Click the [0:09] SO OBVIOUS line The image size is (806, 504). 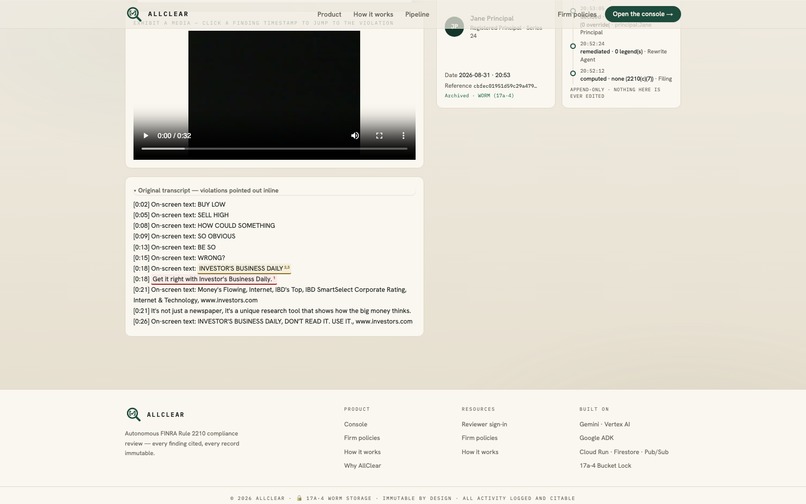click(184, 237)
